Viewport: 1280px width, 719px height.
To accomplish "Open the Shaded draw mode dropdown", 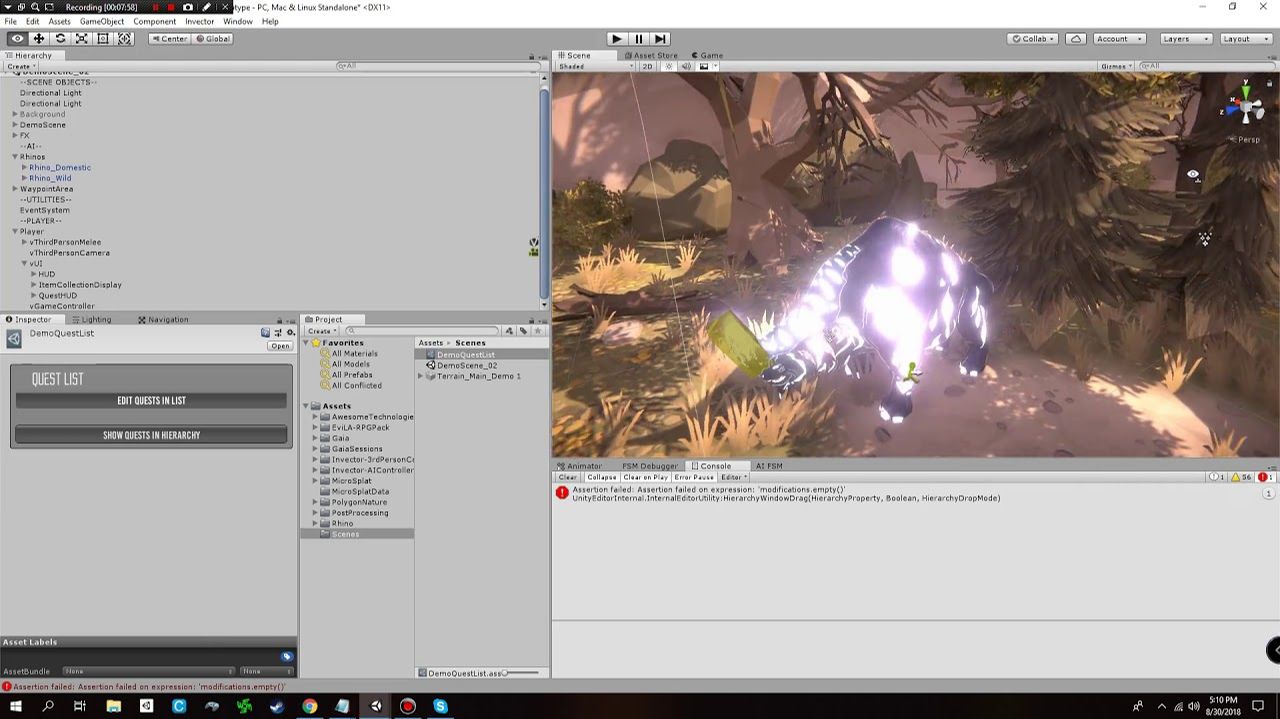I will tap(595, 67).
